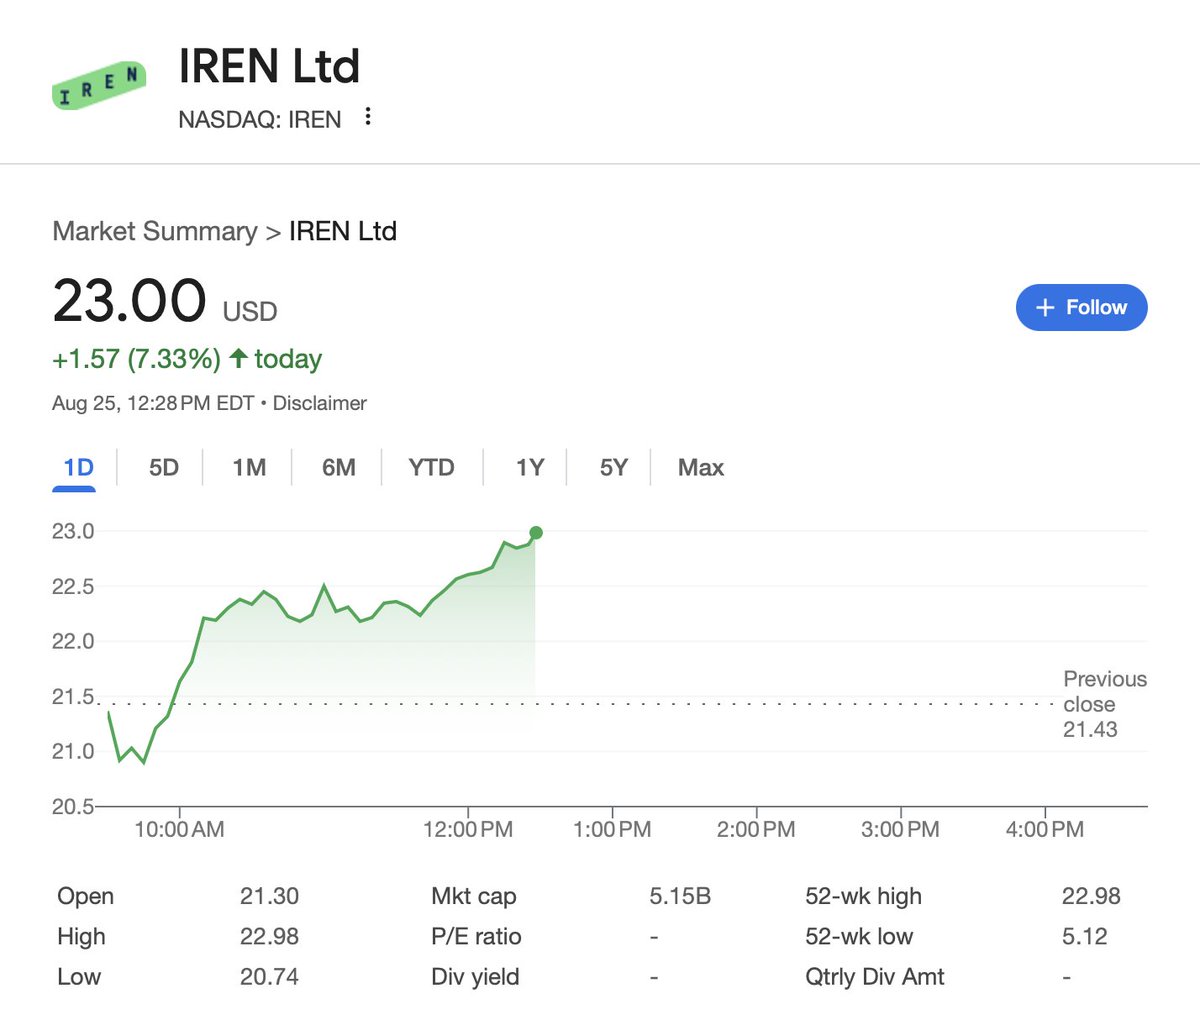The width and height of the screenshot is (1200, 1020).
Task: Click the Qtrly Div Amt label
Action: click(x=875, y=976)
